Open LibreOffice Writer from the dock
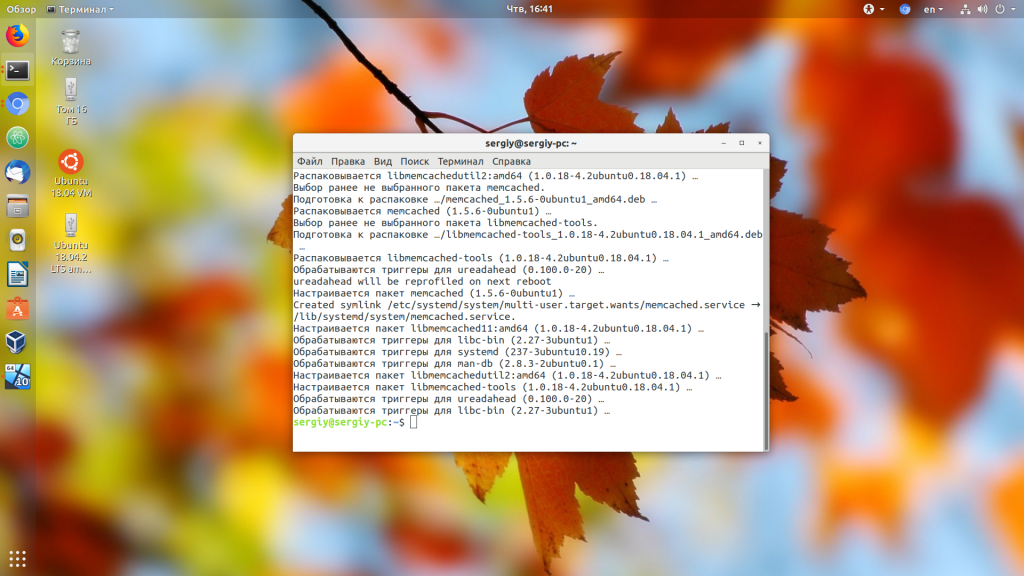 point(18,274)
